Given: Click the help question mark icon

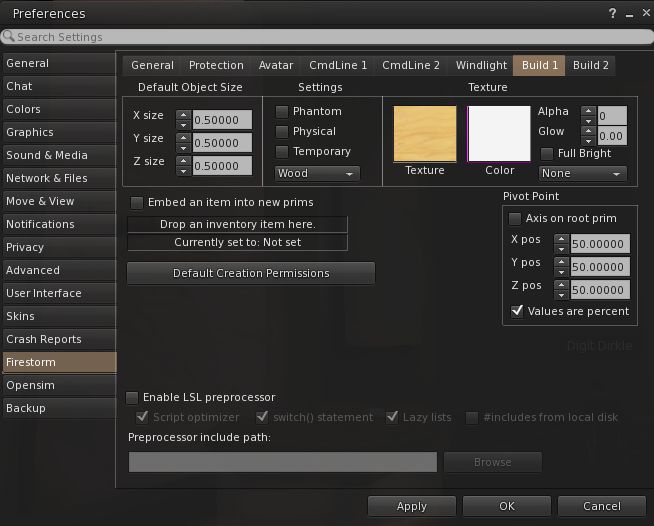Looking at the screenshot, I should click(612, 13).
